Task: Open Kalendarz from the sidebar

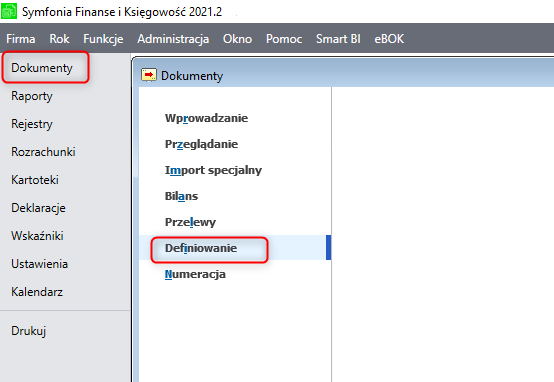Action: coord(37,292)
